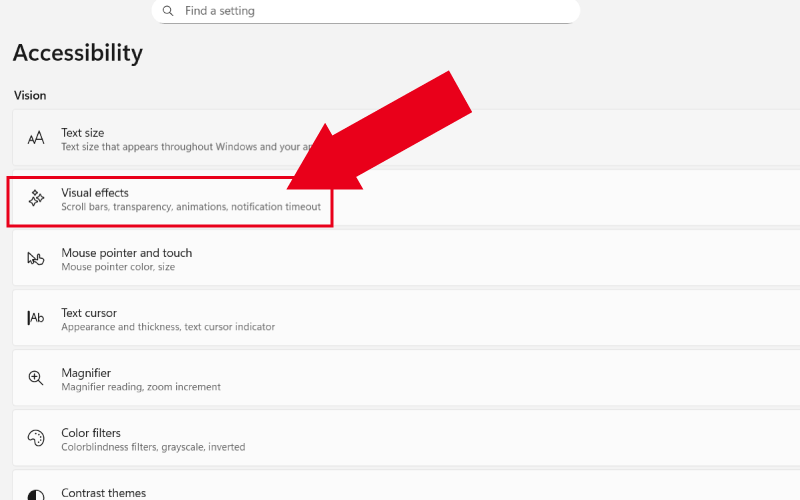800x500 pixels.
Task: Go to Mouse pointer and touch
Action: 126,253
